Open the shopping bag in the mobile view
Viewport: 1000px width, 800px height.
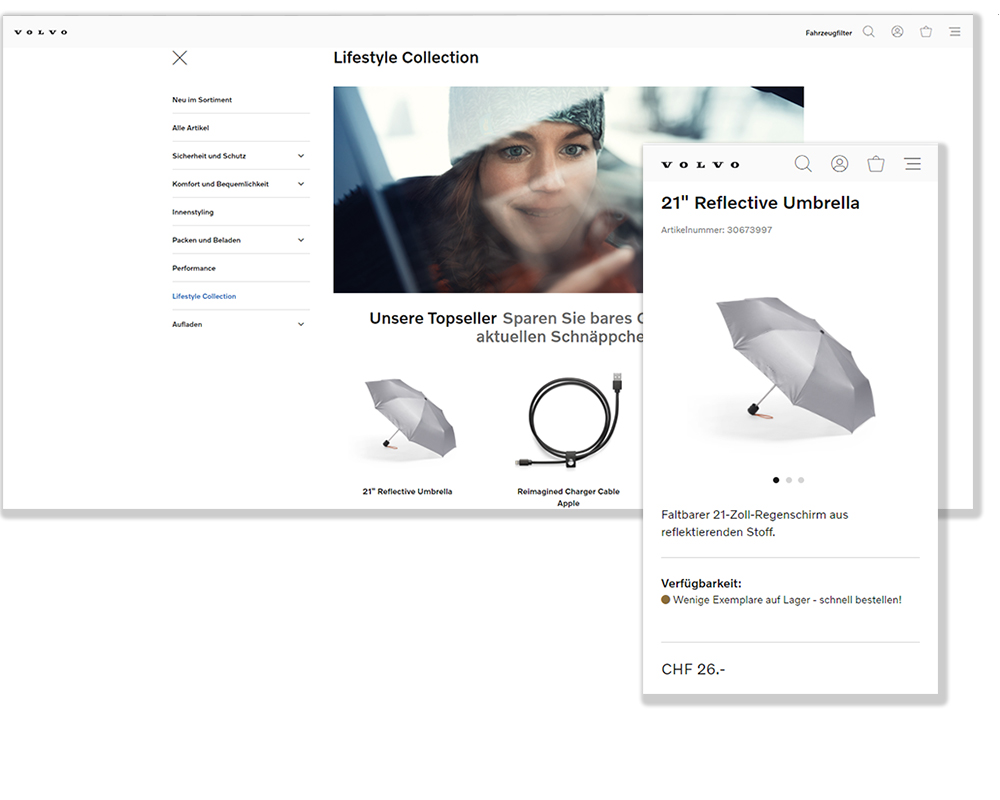[x=876, y=164]
